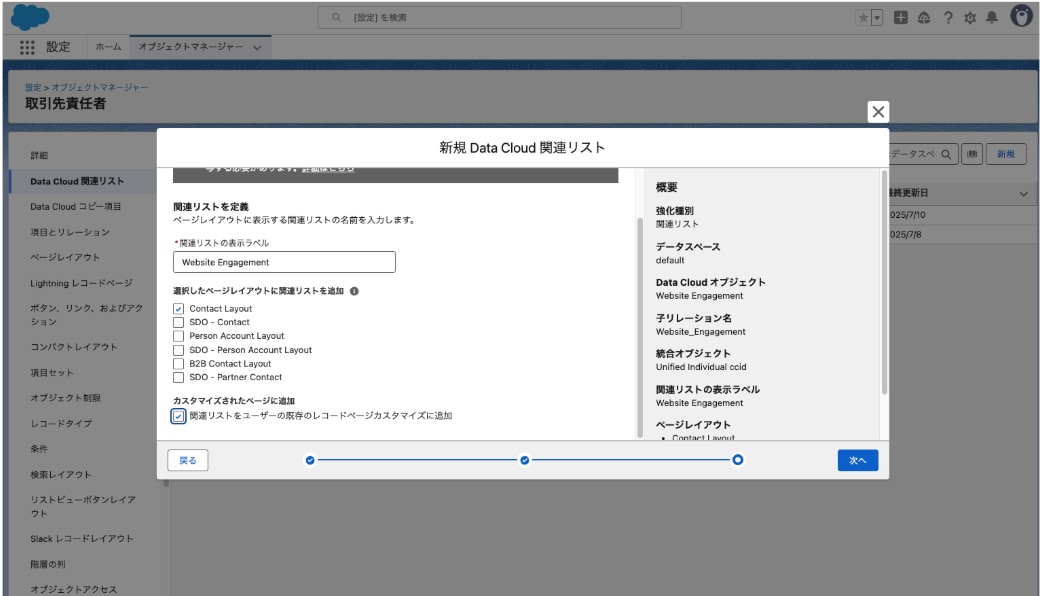Open the bear avatar user profile
The width and height of the screenshot is (1046, 596).
[1020, 17]
